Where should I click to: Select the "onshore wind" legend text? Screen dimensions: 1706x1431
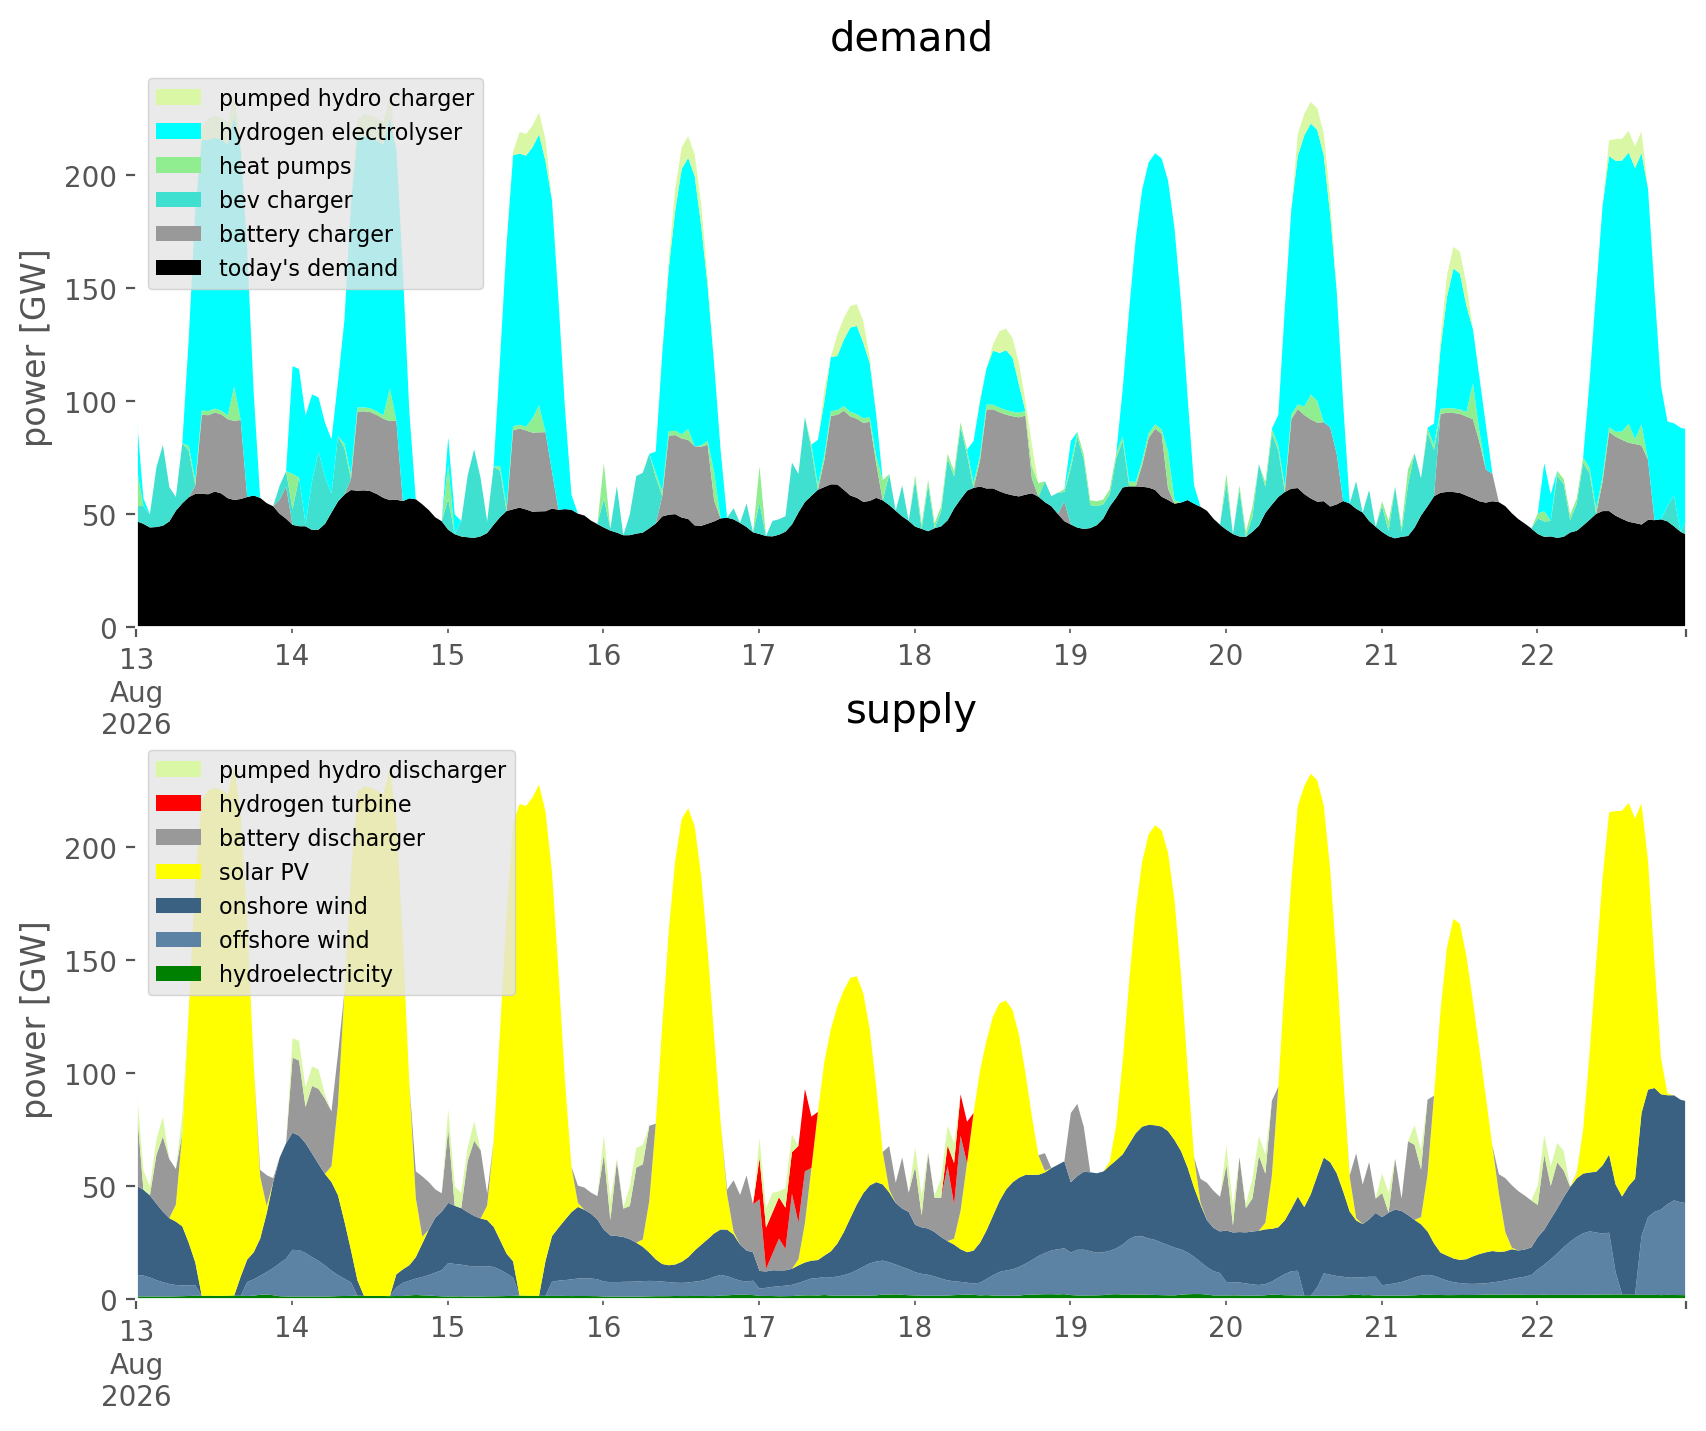293,906
